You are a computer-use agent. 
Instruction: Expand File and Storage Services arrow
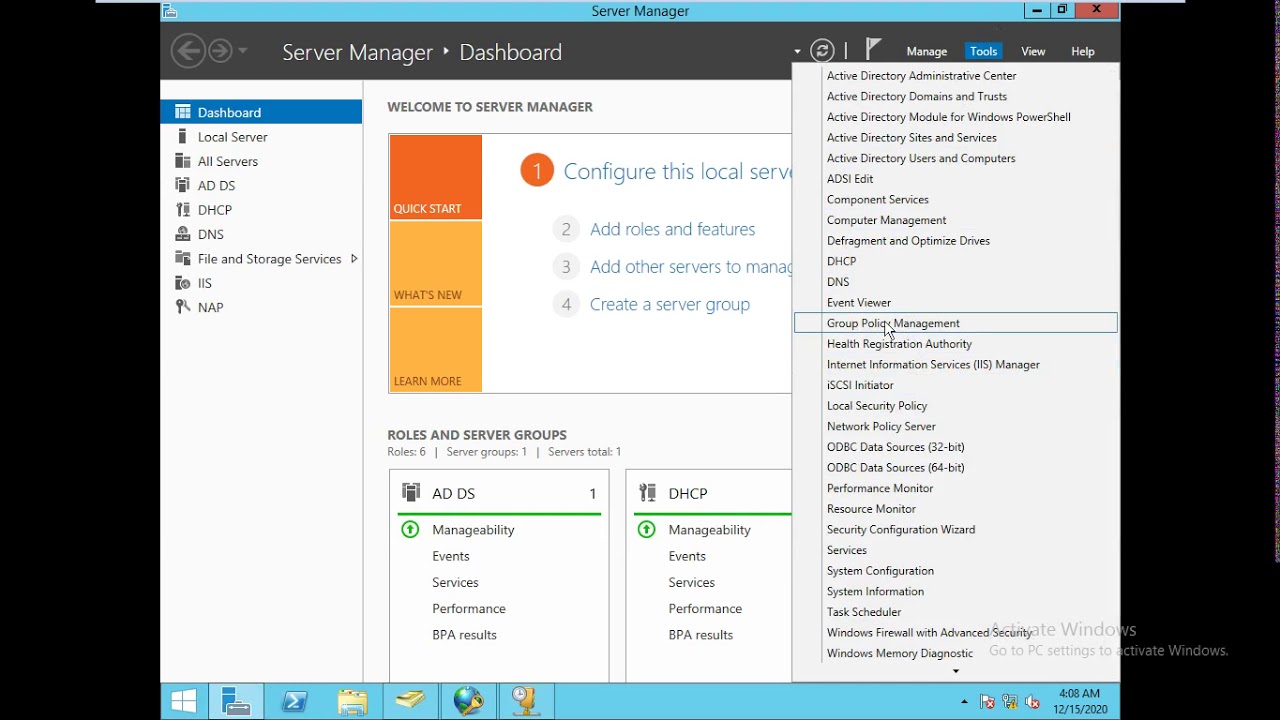pyautogui.click(x=354, y=258)
